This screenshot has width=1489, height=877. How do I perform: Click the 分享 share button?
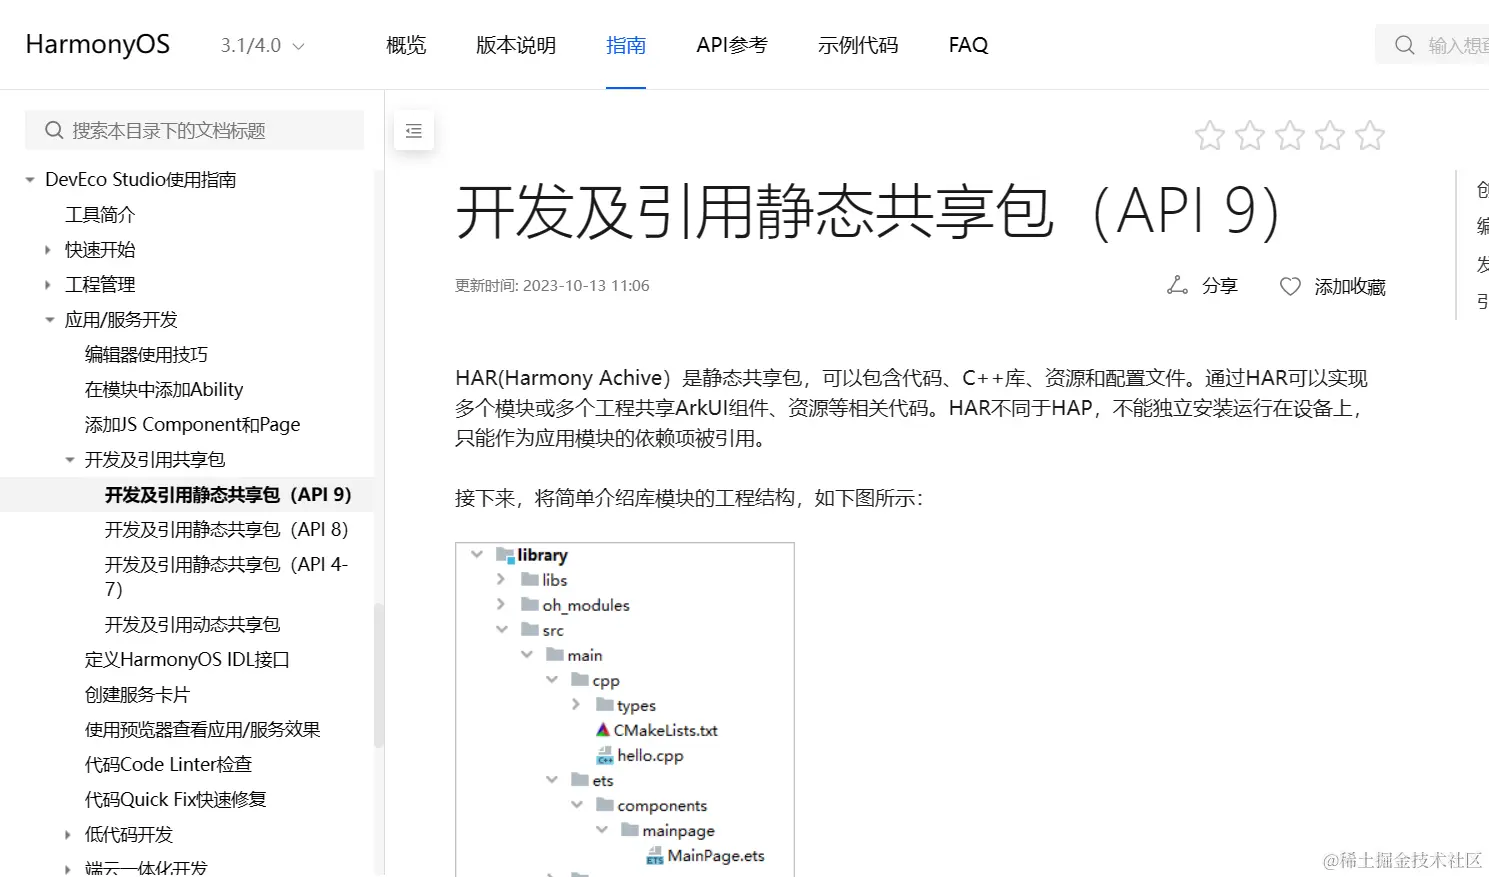(1202, 286)
